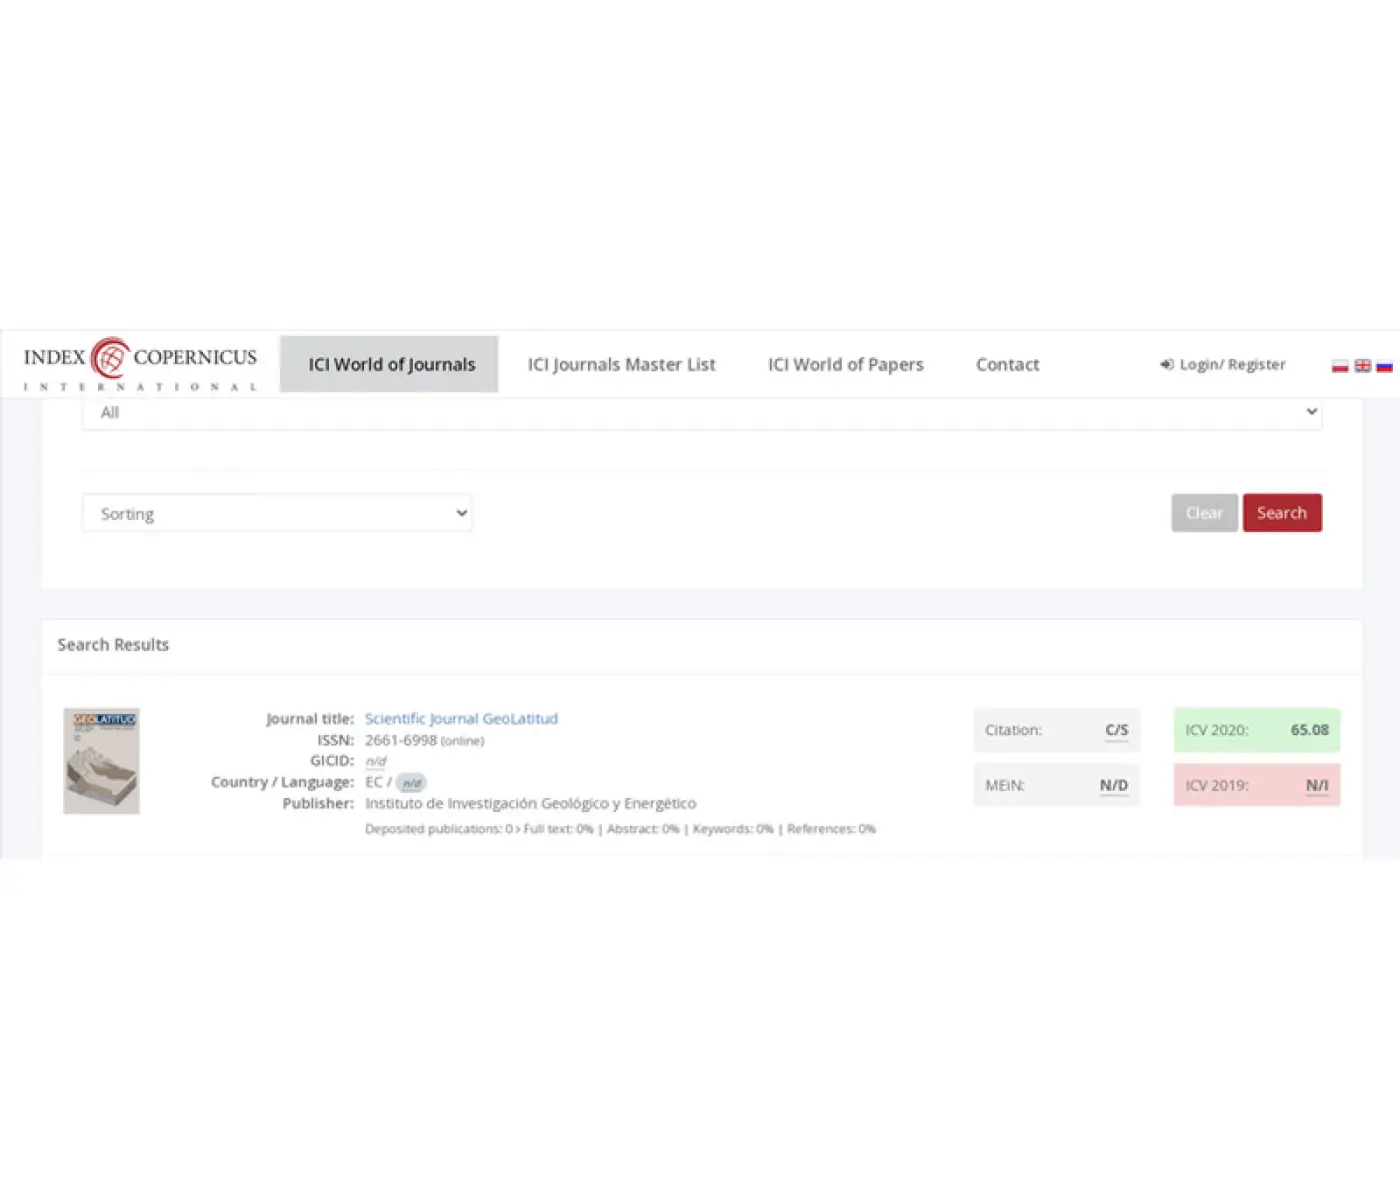Open the ICI World of Journals tab

[389, 364]
